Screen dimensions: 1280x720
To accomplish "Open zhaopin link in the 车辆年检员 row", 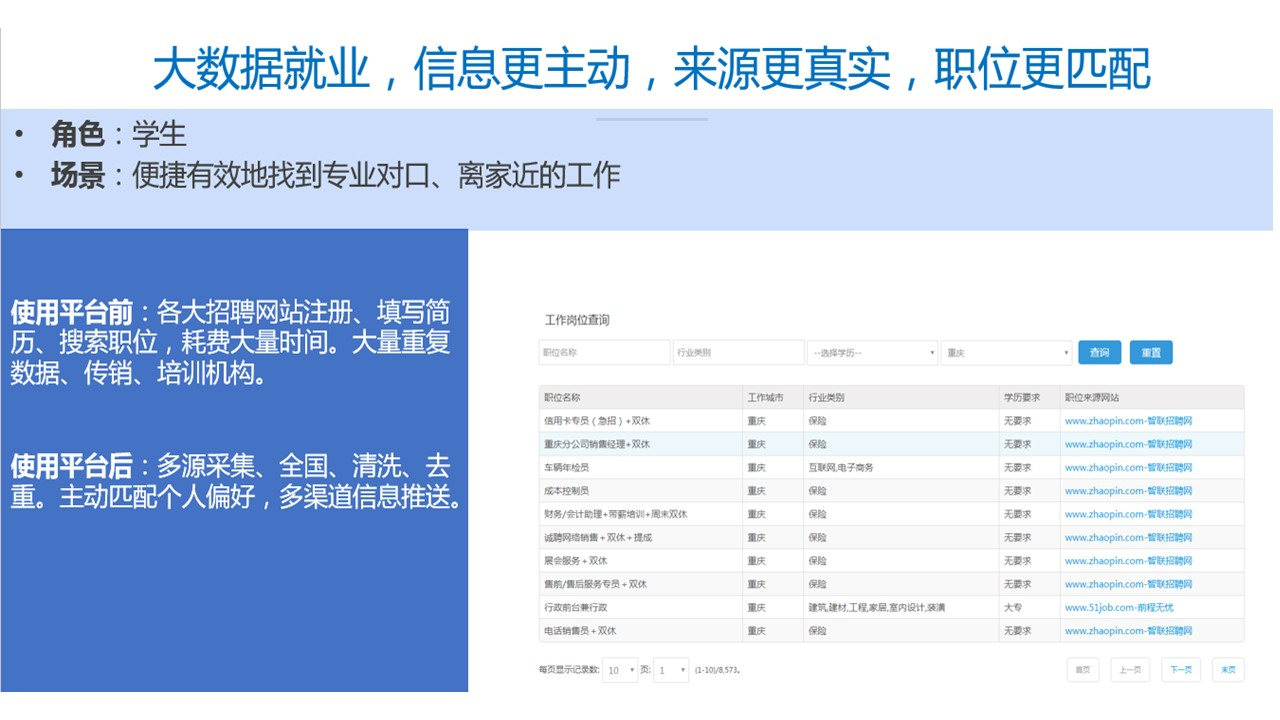I will (x=1128, y=467).
